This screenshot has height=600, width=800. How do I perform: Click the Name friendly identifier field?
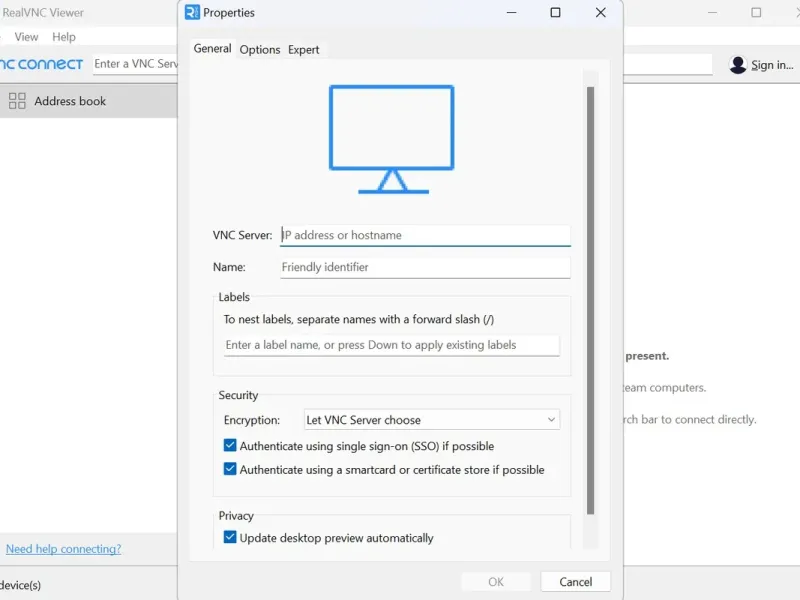click(425, 267)
